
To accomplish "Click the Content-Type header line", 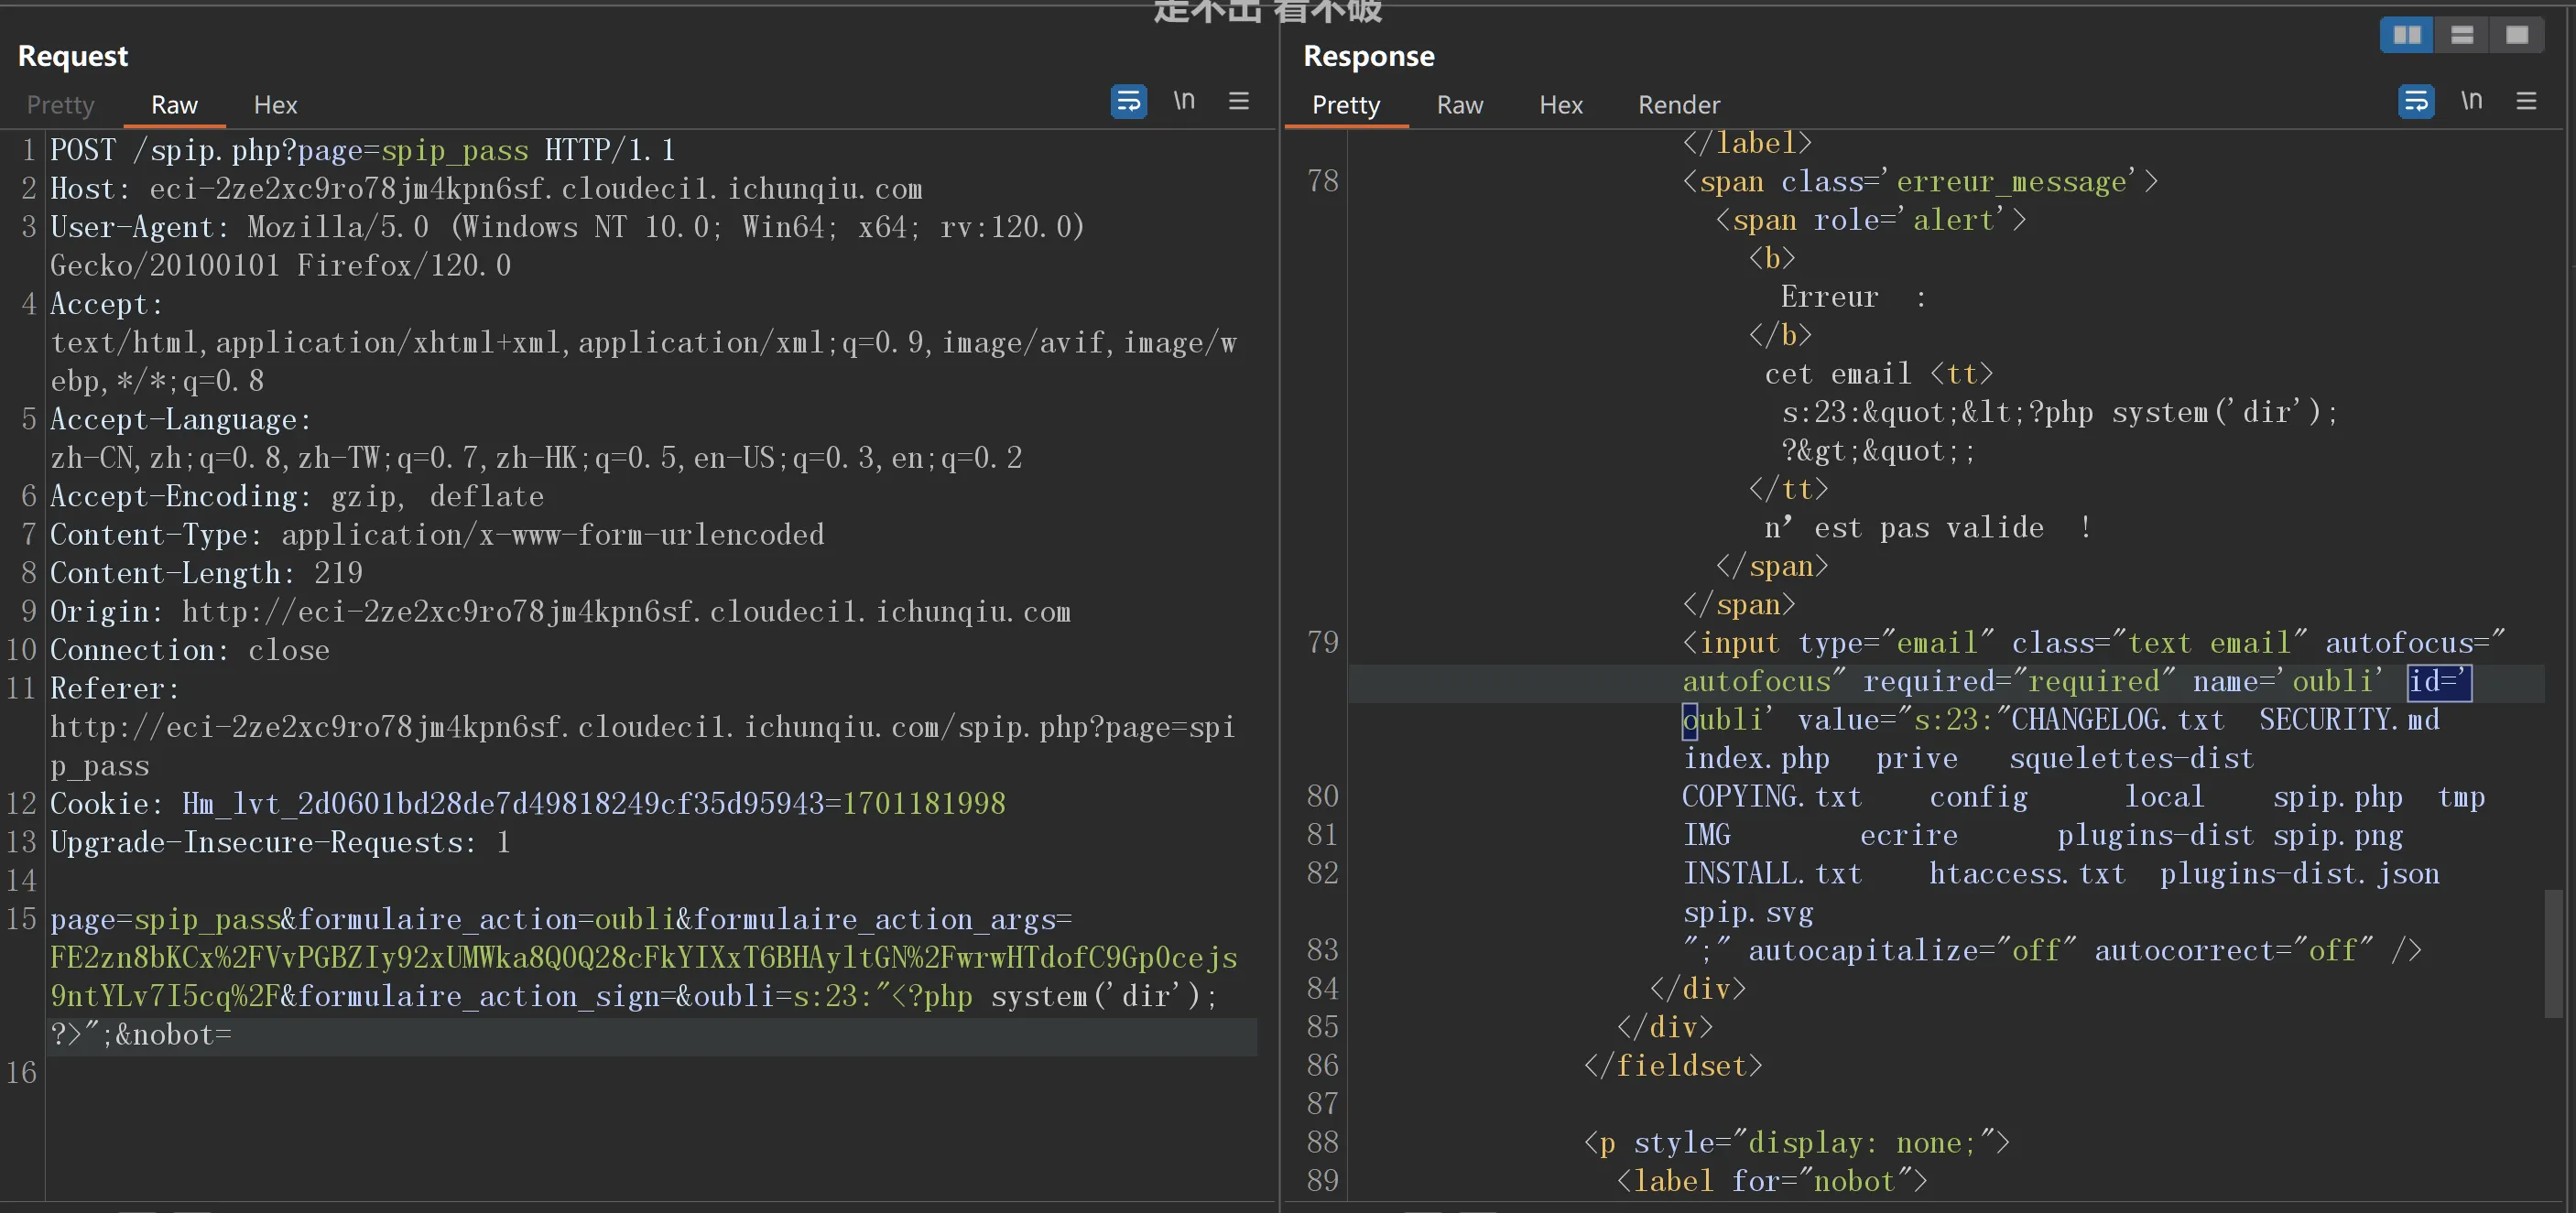I will click(x=437, y=535).
